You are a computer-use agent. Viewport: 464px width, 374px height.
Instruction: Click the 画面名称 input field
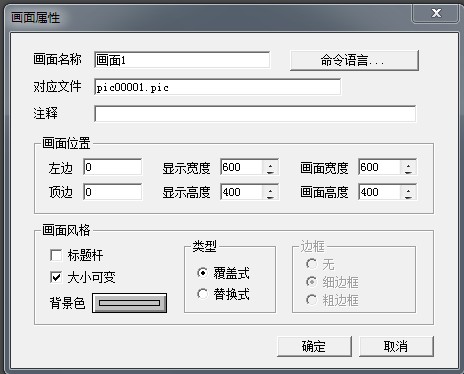[x=182, y=60]
